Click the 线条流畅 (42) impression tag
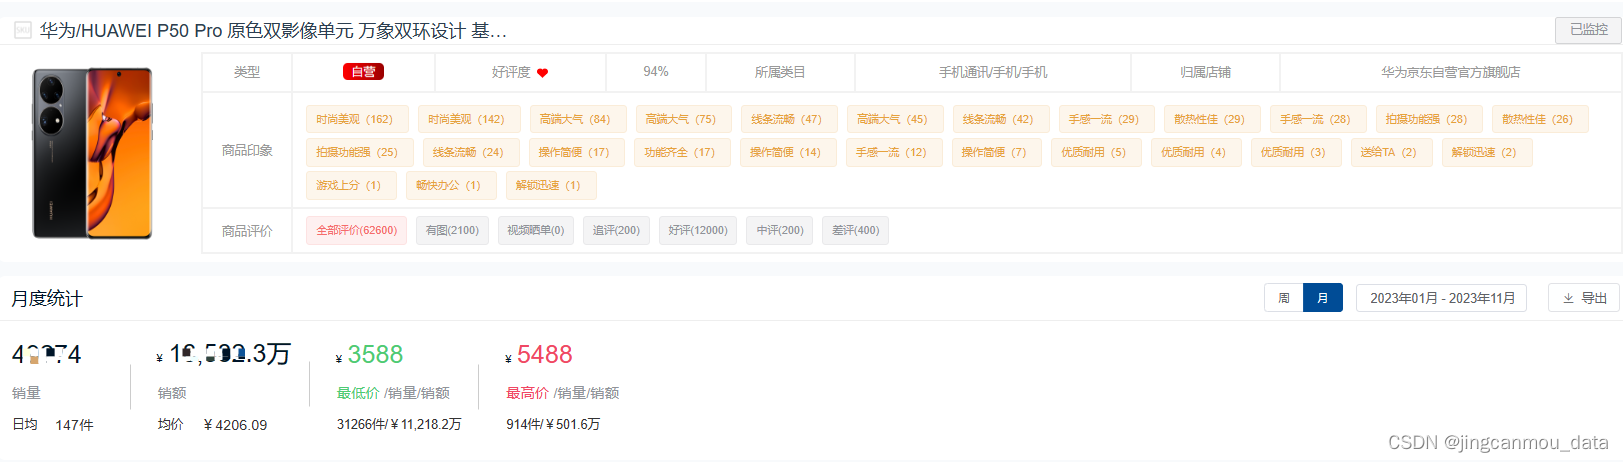 pos(1000,119)
